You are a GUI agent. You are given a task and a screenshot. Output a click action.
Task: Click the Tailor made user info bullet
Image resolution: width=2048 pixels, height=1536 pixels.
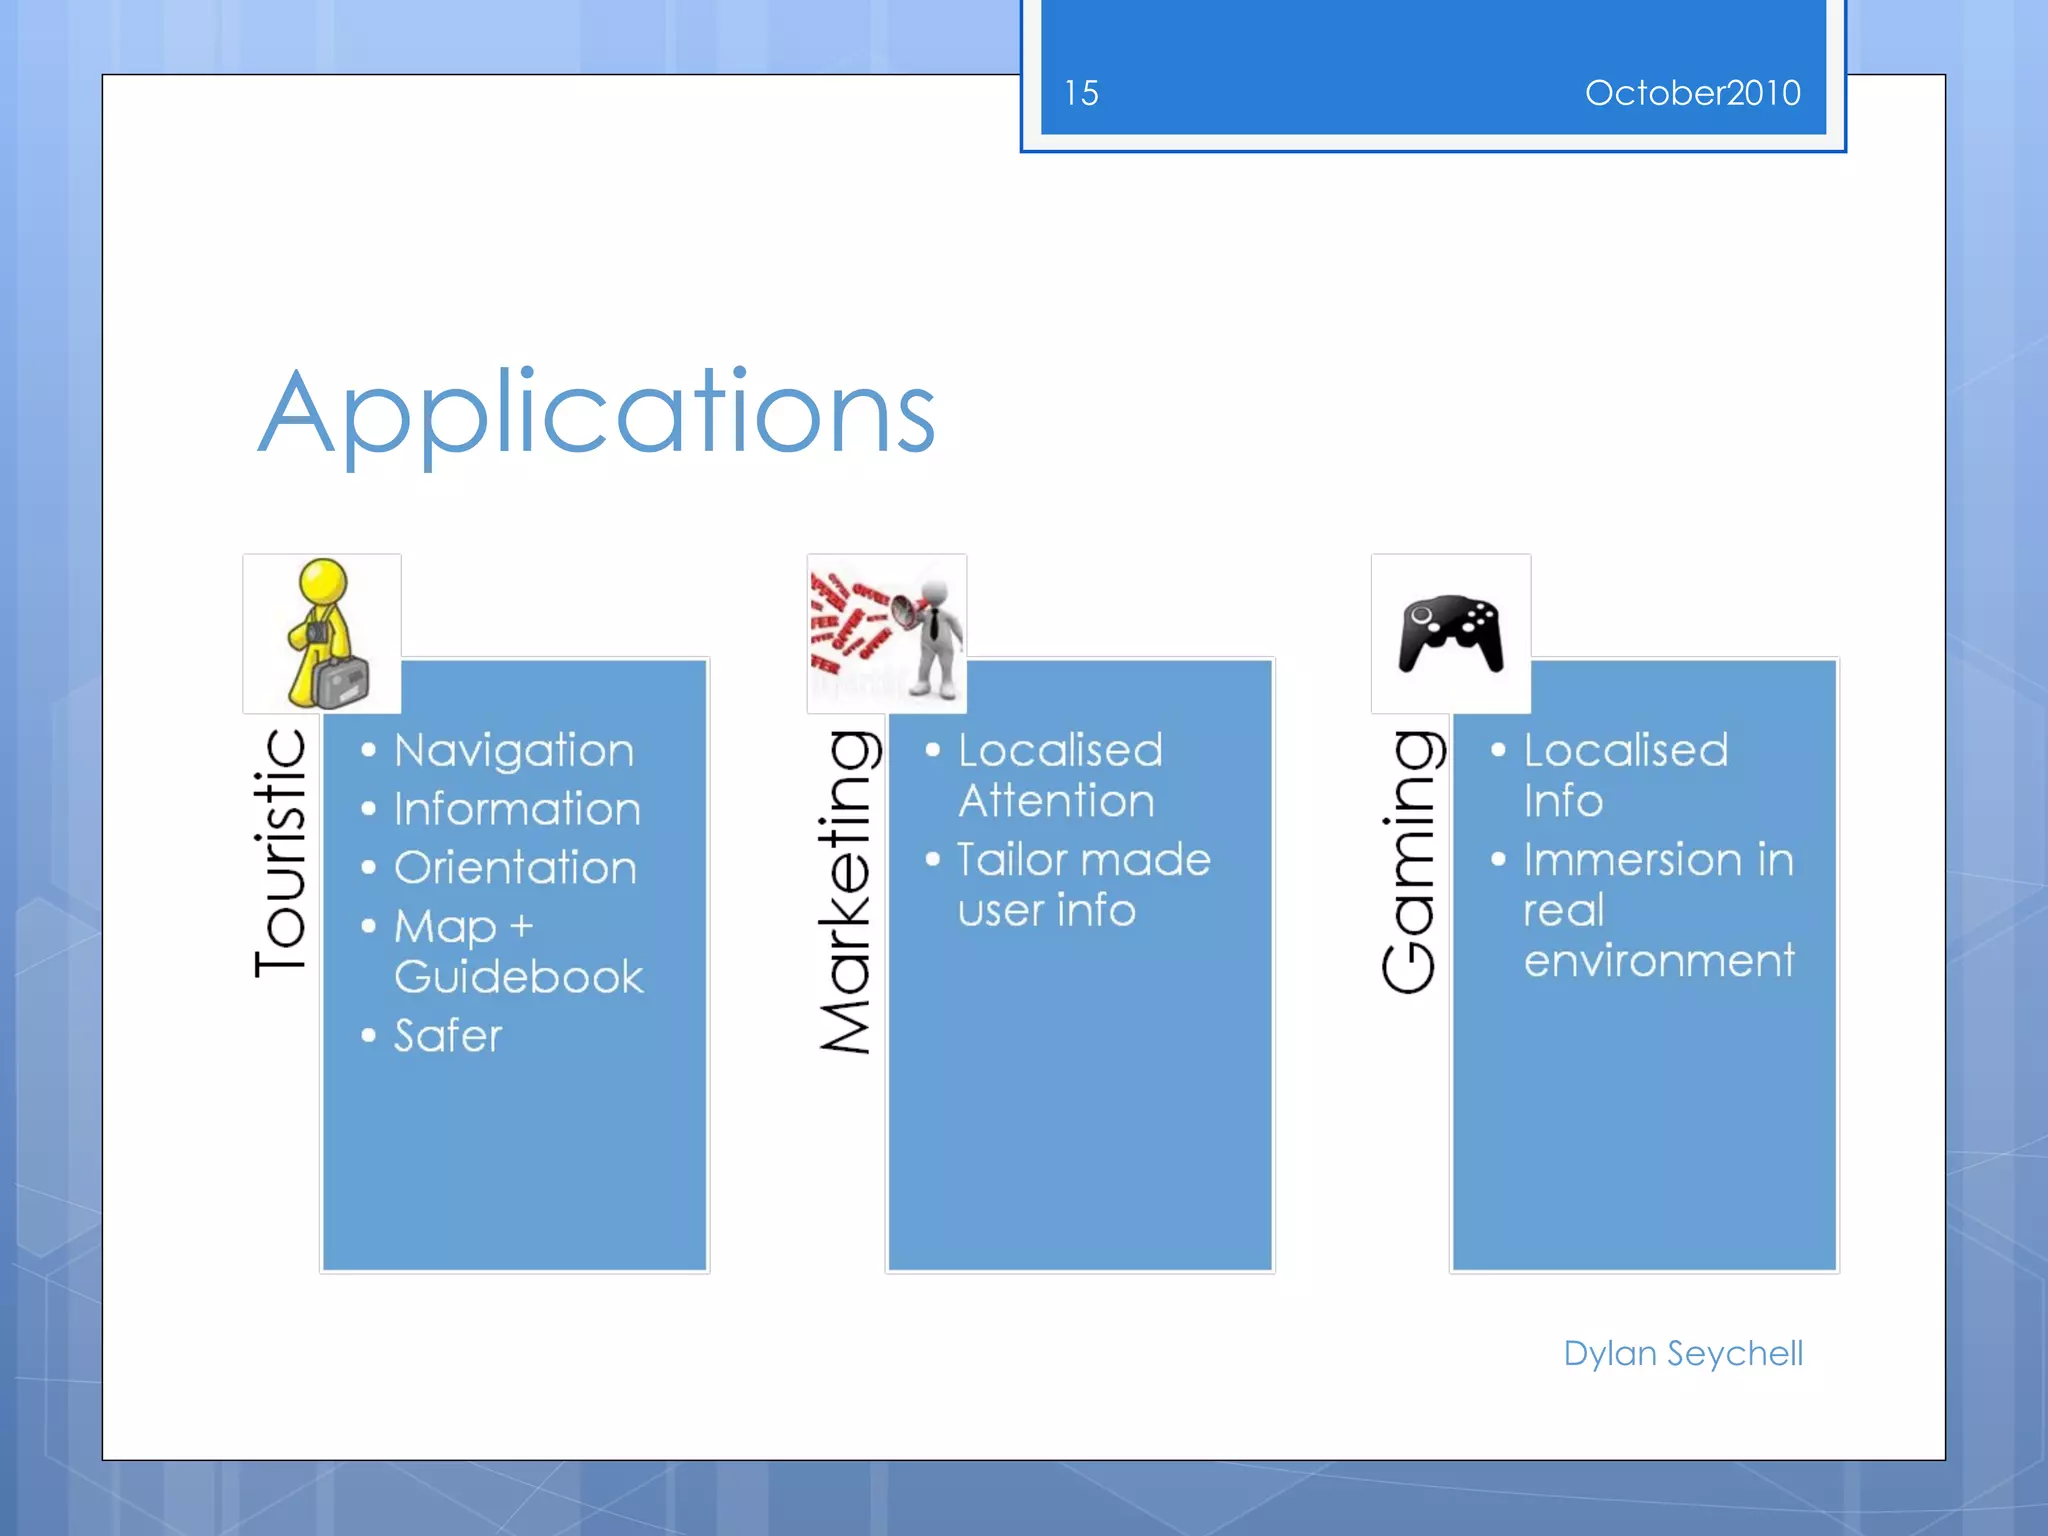coord(1083,885)
